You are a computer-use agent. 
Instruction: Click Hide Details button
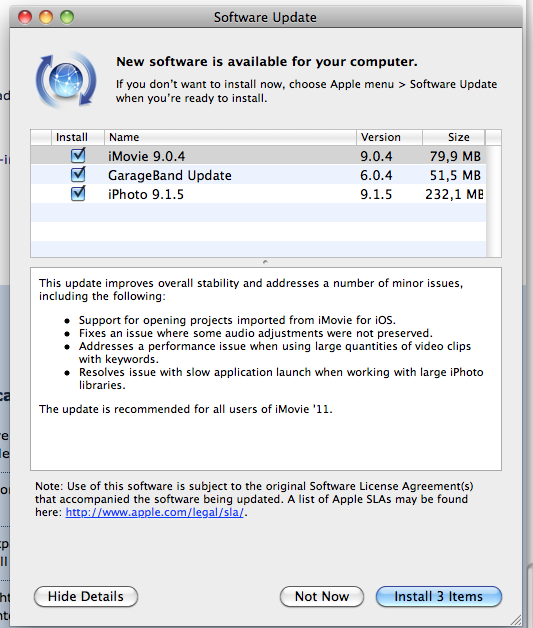(x=86, y=596)
